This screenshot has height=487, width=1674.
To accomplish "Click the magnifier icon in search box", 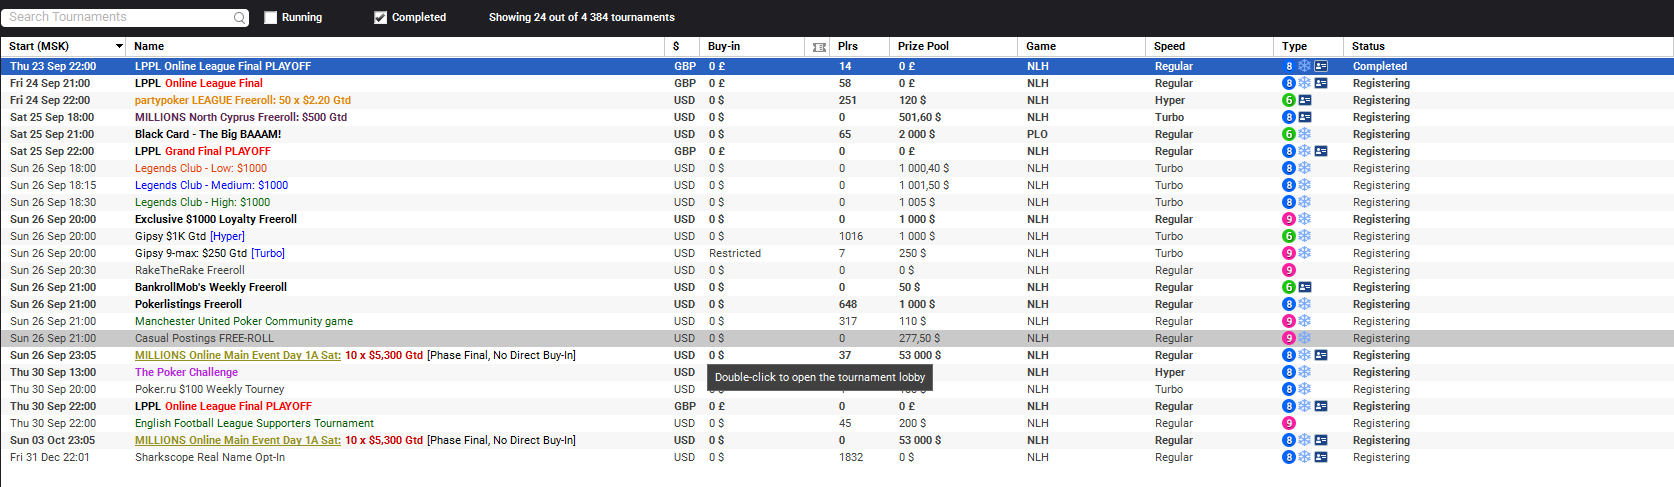I will pos(239,17).
